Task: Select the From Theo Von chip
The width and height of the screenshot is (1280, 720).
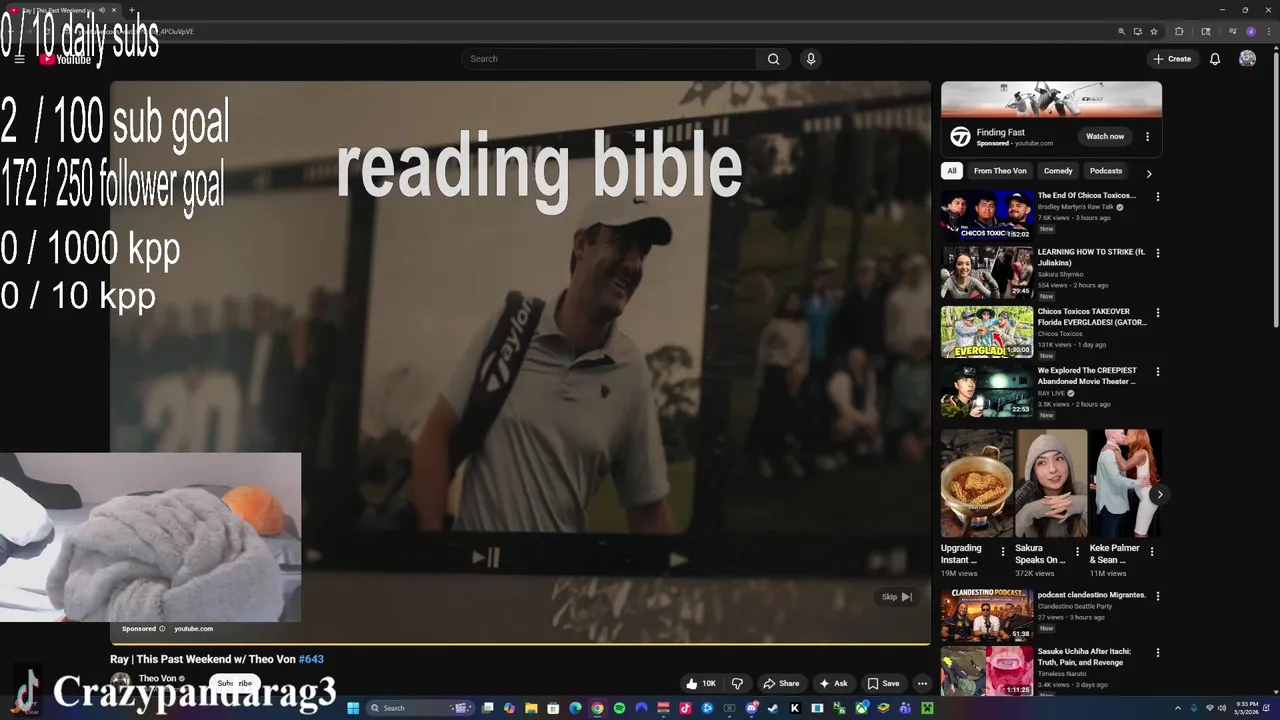Action: tap(1000, 171)
